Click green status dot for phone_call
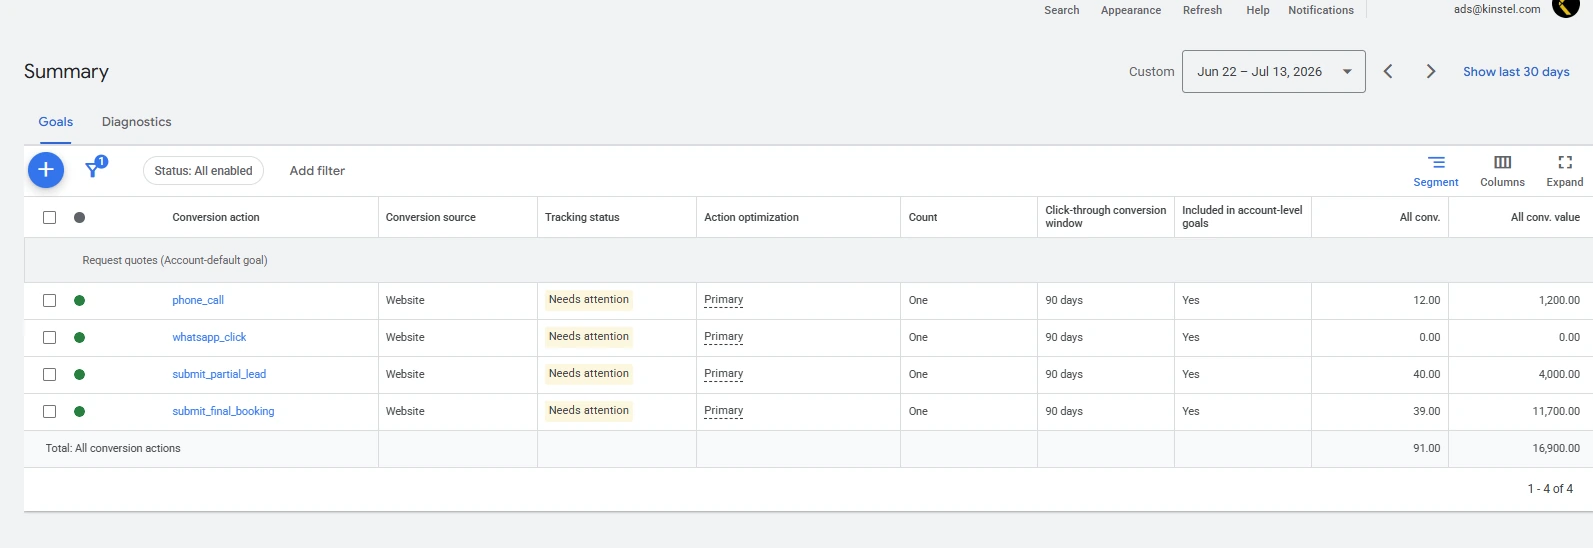Viewport: 1593px width, 548px height. tap(79, 300)
